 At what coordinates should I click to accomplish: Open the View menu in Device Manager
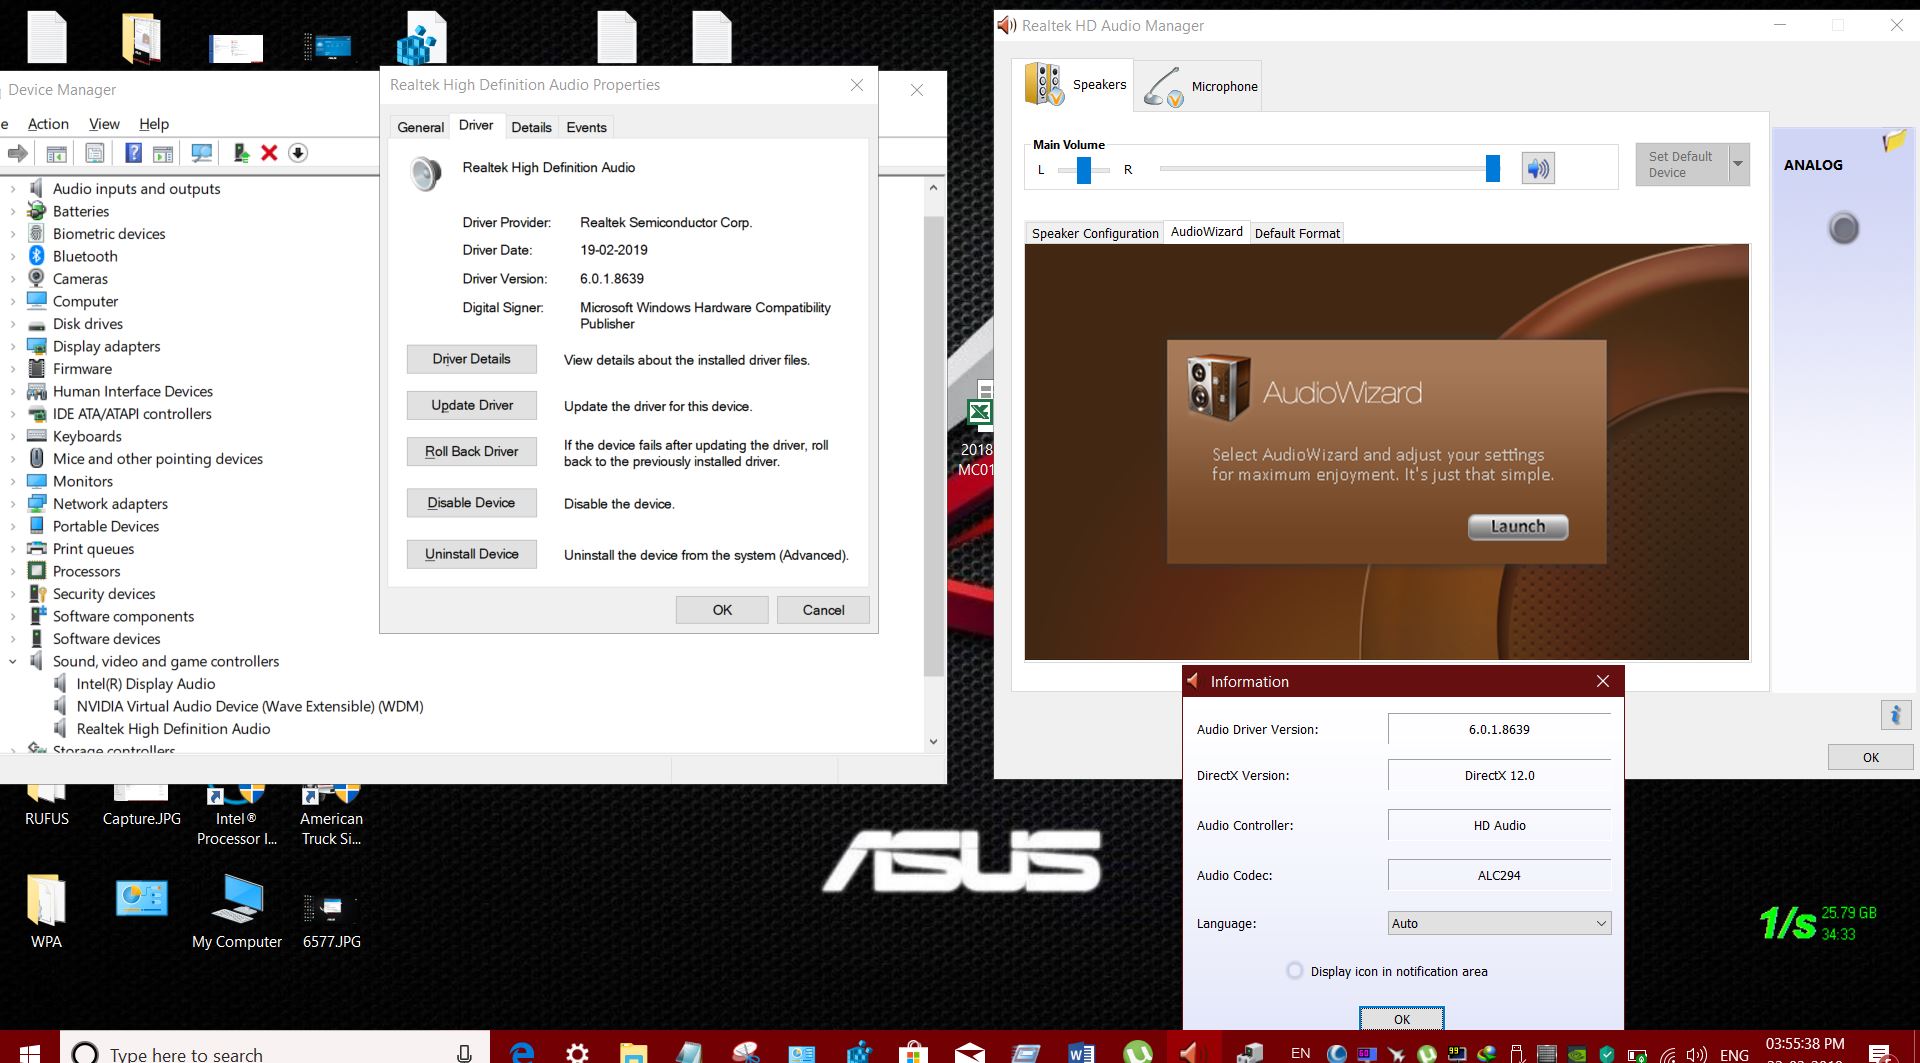click(104, 124)
